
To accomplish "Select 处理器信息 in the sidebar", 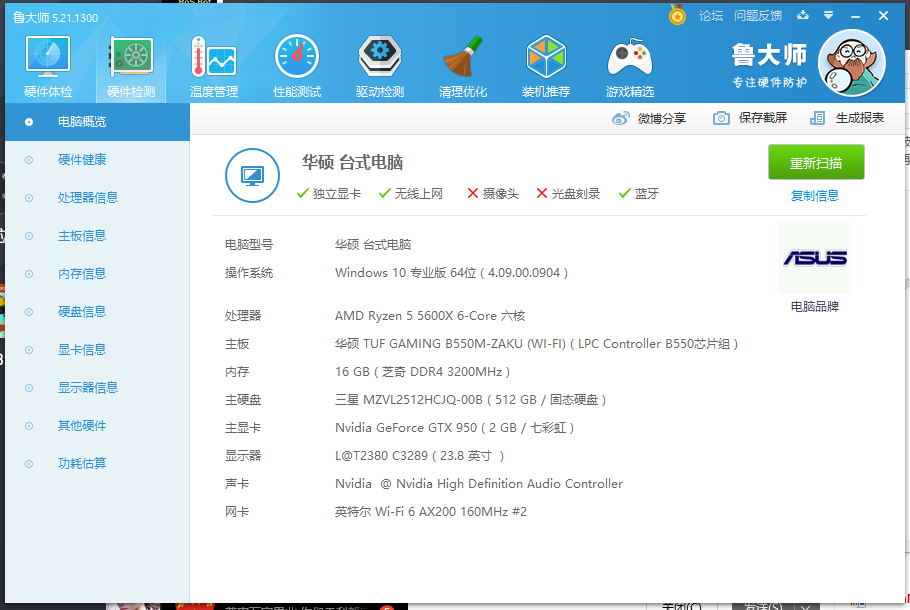I will click(x=88, y=198).
